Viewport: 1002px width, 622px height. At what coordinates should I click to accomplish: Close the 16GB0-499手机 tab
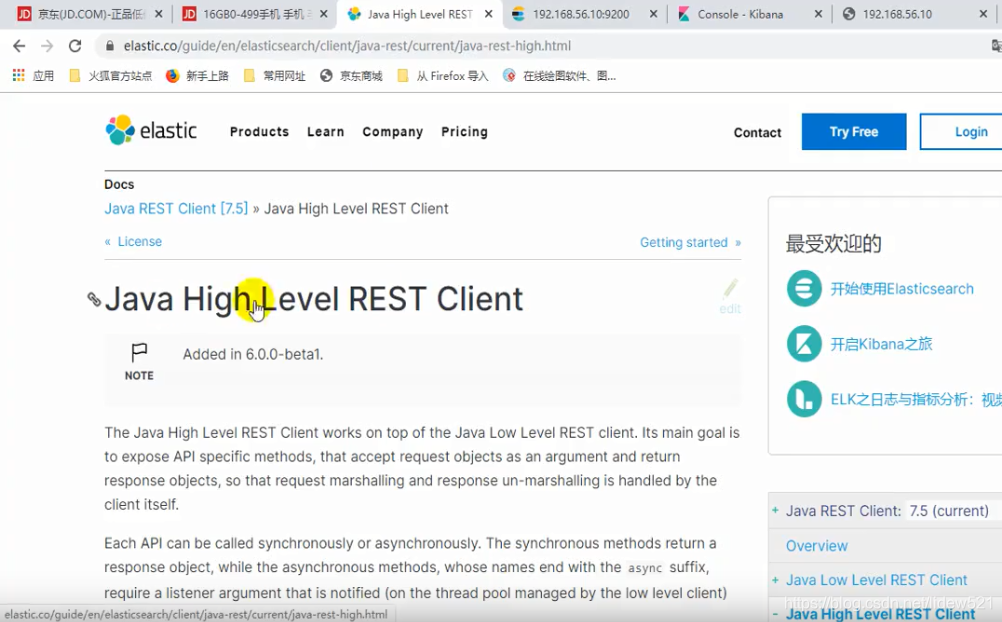click(x=324, y=13)
